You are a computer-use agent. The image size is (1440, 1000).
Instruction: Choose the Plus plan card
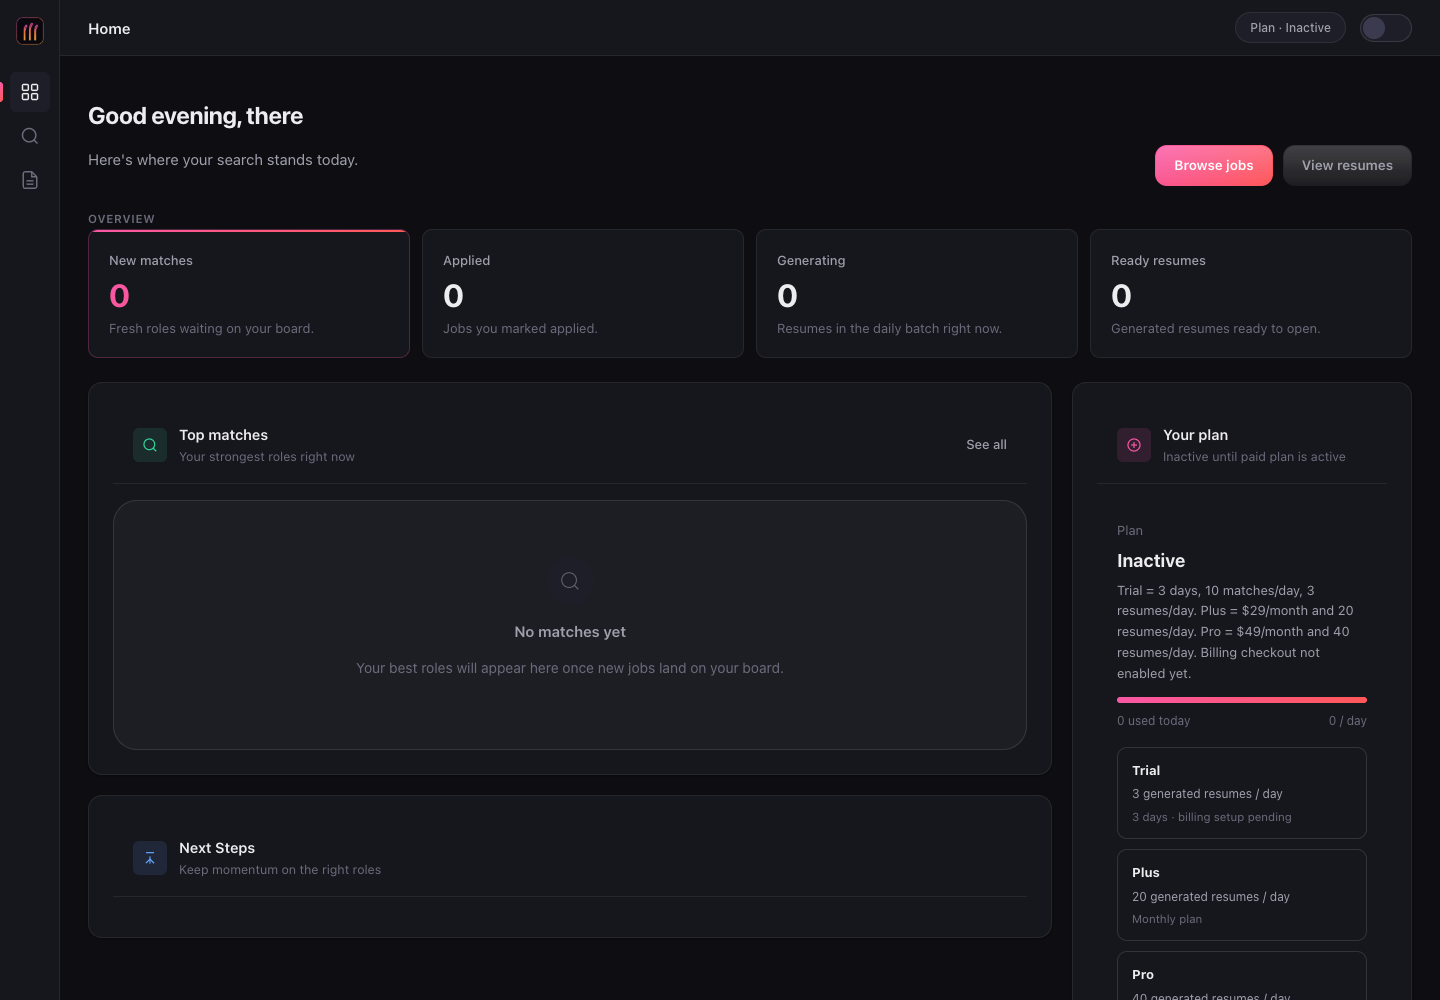(1242, 895)
